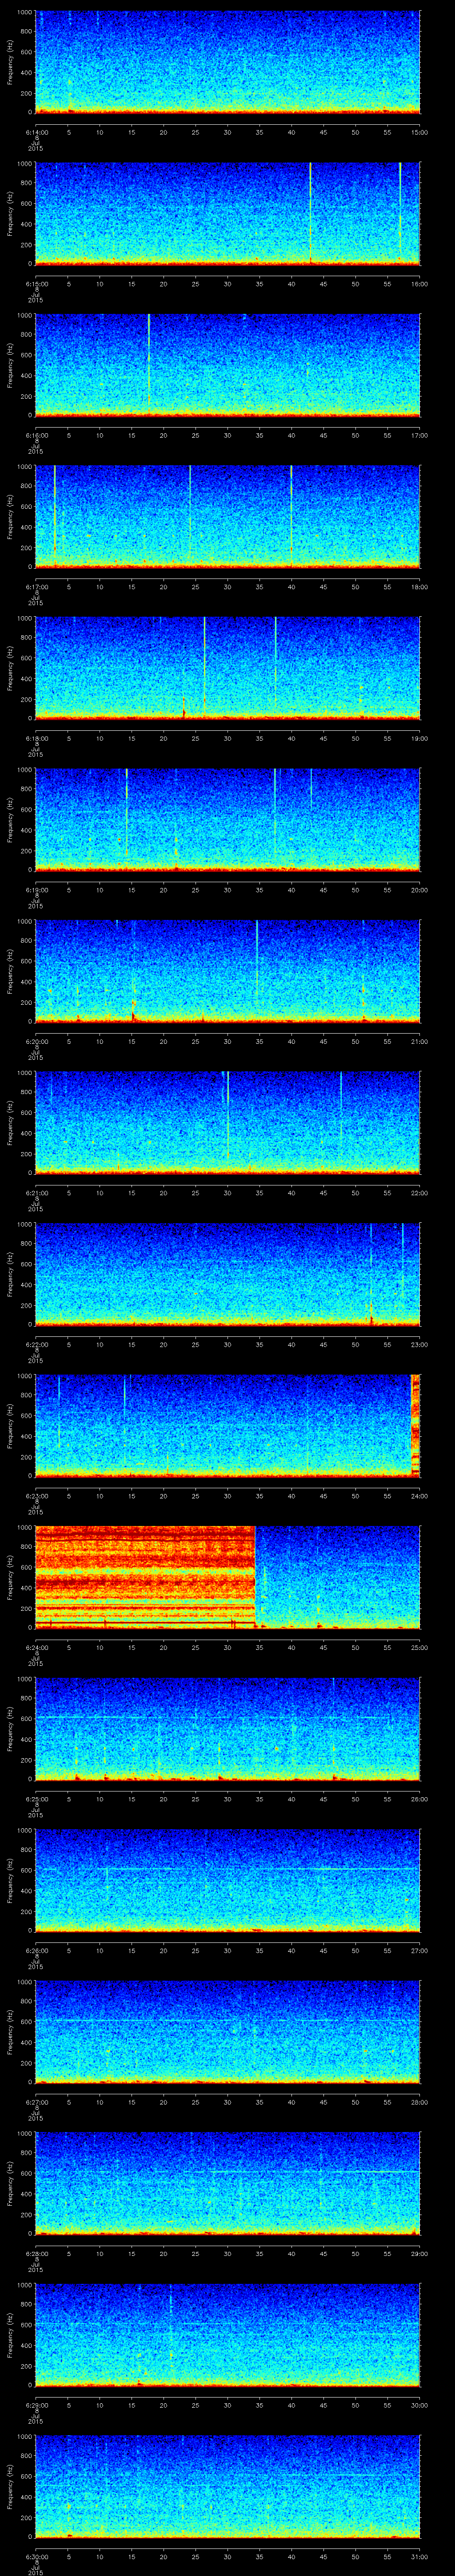
Task: Click the spectrogram panel starting at 6:30:00
Action: click(227, 2486)
